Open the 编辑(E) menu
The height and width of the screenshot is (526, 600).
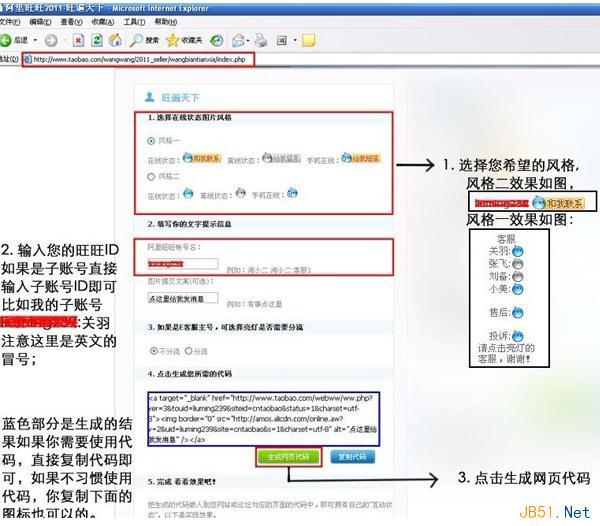click(x=40, y=22)
